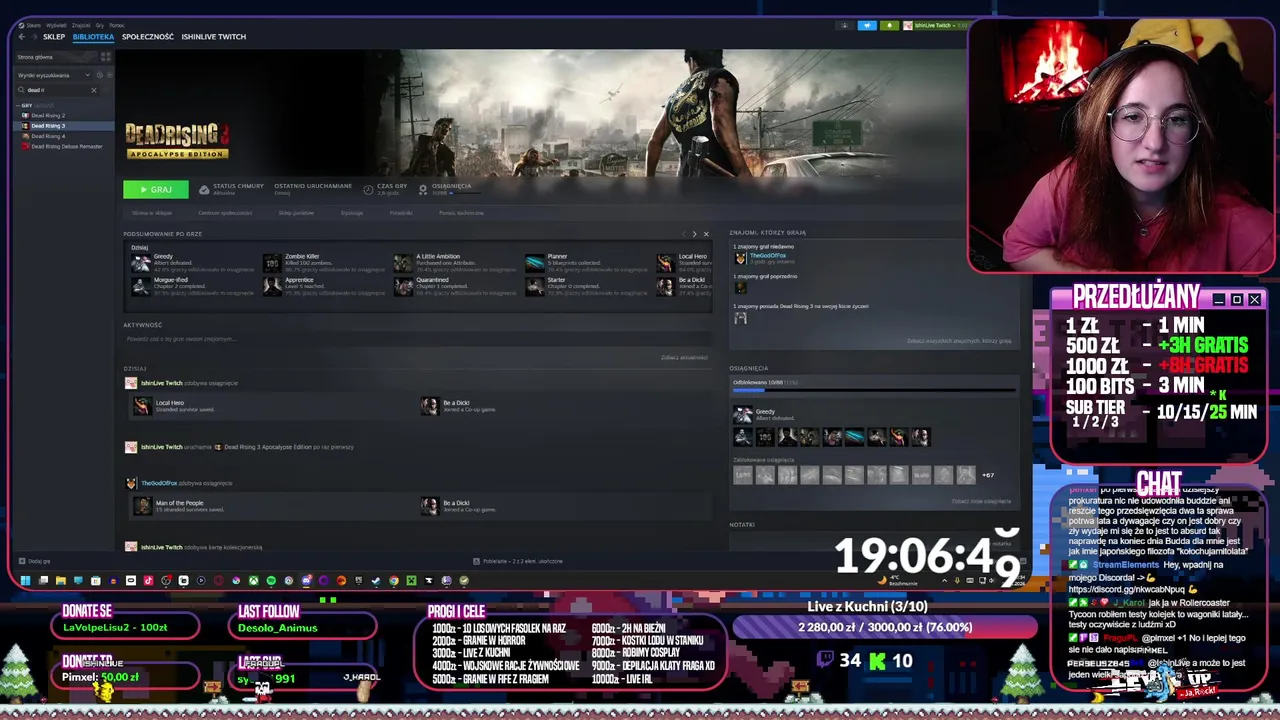Select Dead Rising Deluxe Remaster in the library
The width and height of the screenshot is (1280, 720).
[x=66, y=146]
